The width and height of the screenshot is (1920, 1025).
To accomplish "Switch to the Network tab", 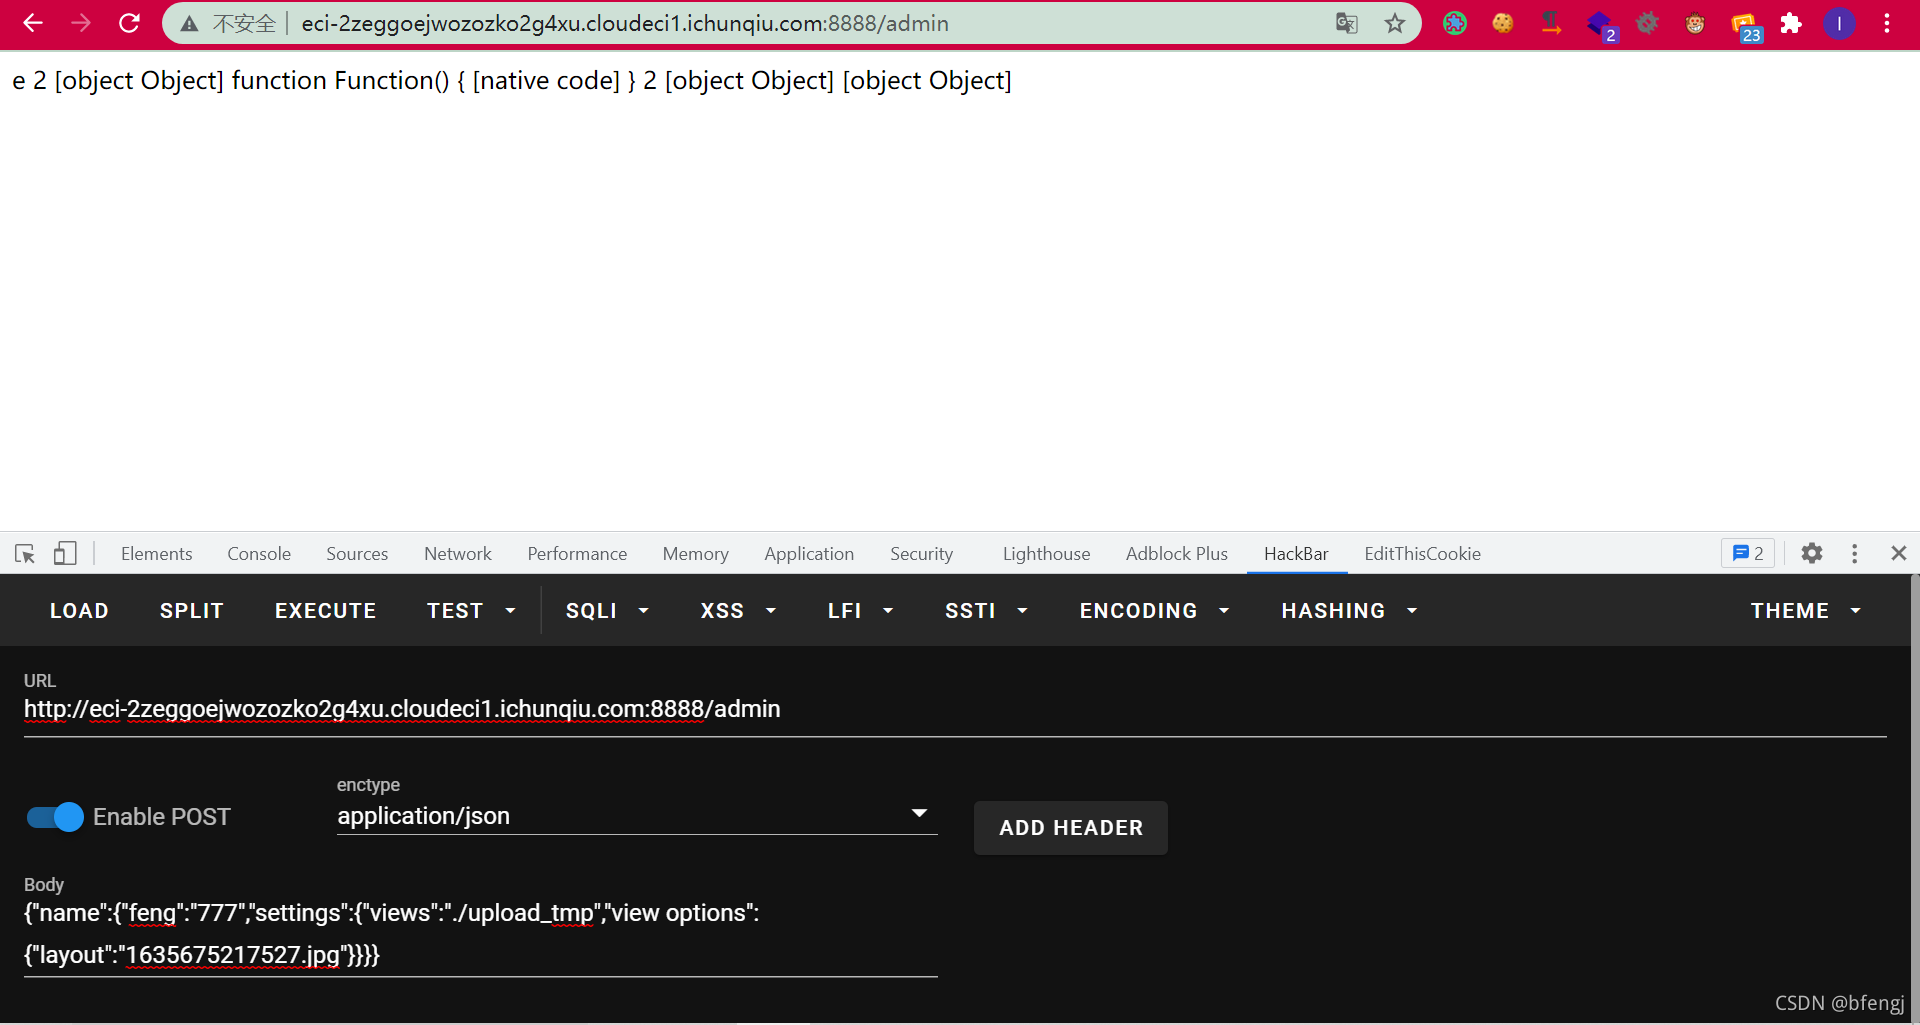I will (458, 553).
